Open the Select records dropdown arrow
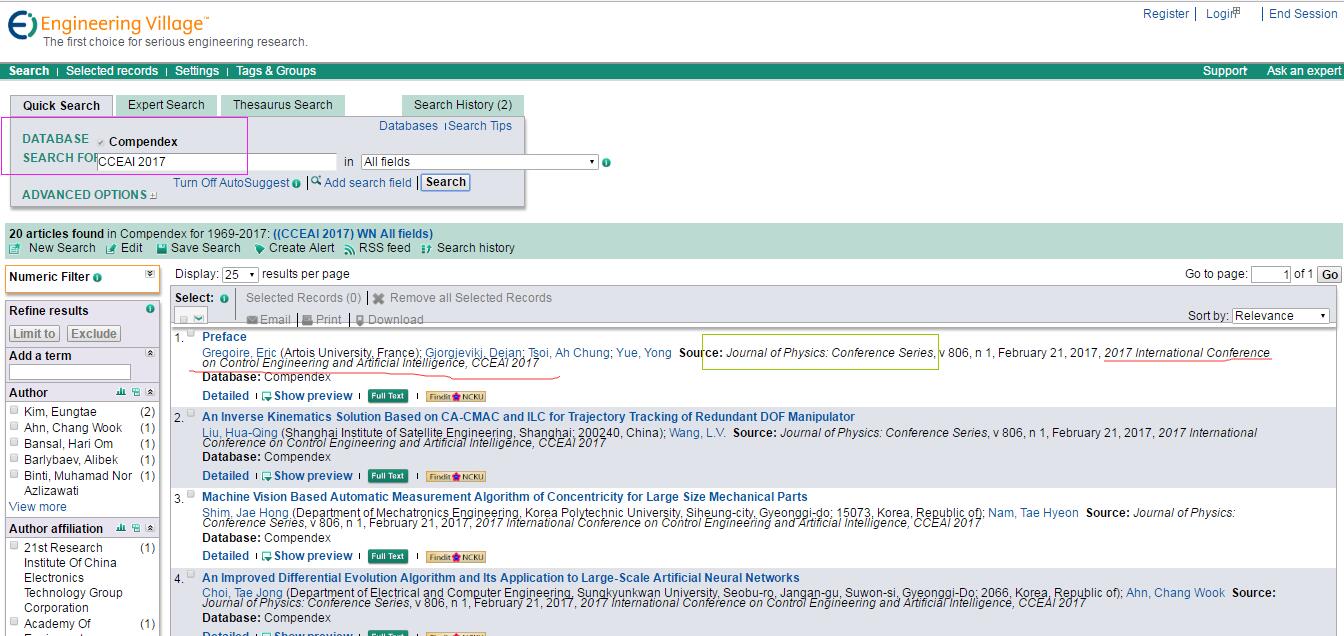 [x=199, y=319]
